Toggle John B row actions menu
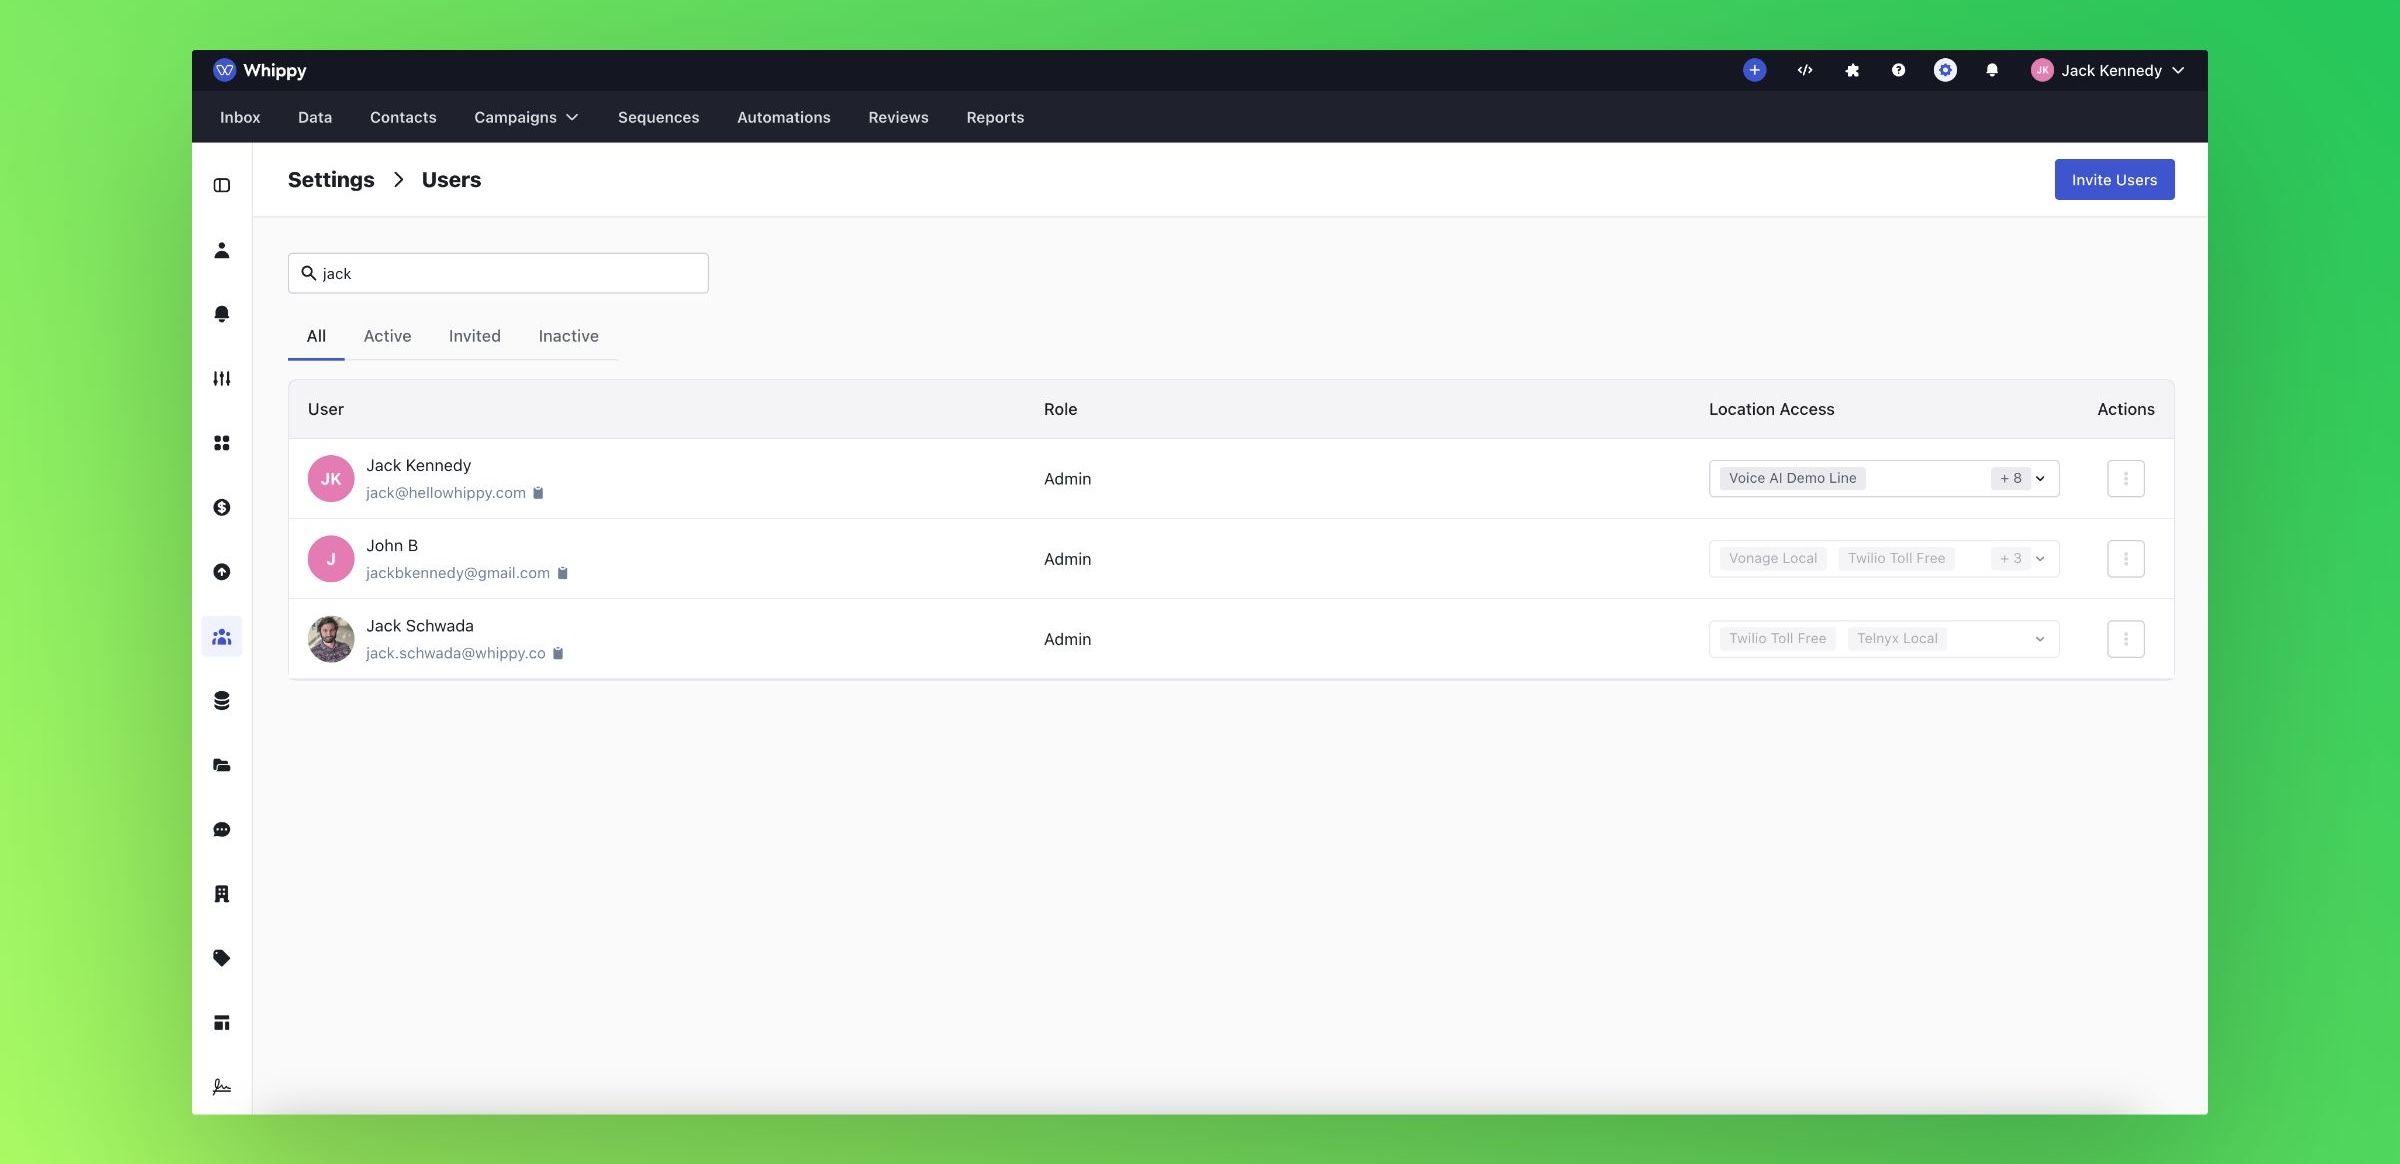 pos(2124,557)
